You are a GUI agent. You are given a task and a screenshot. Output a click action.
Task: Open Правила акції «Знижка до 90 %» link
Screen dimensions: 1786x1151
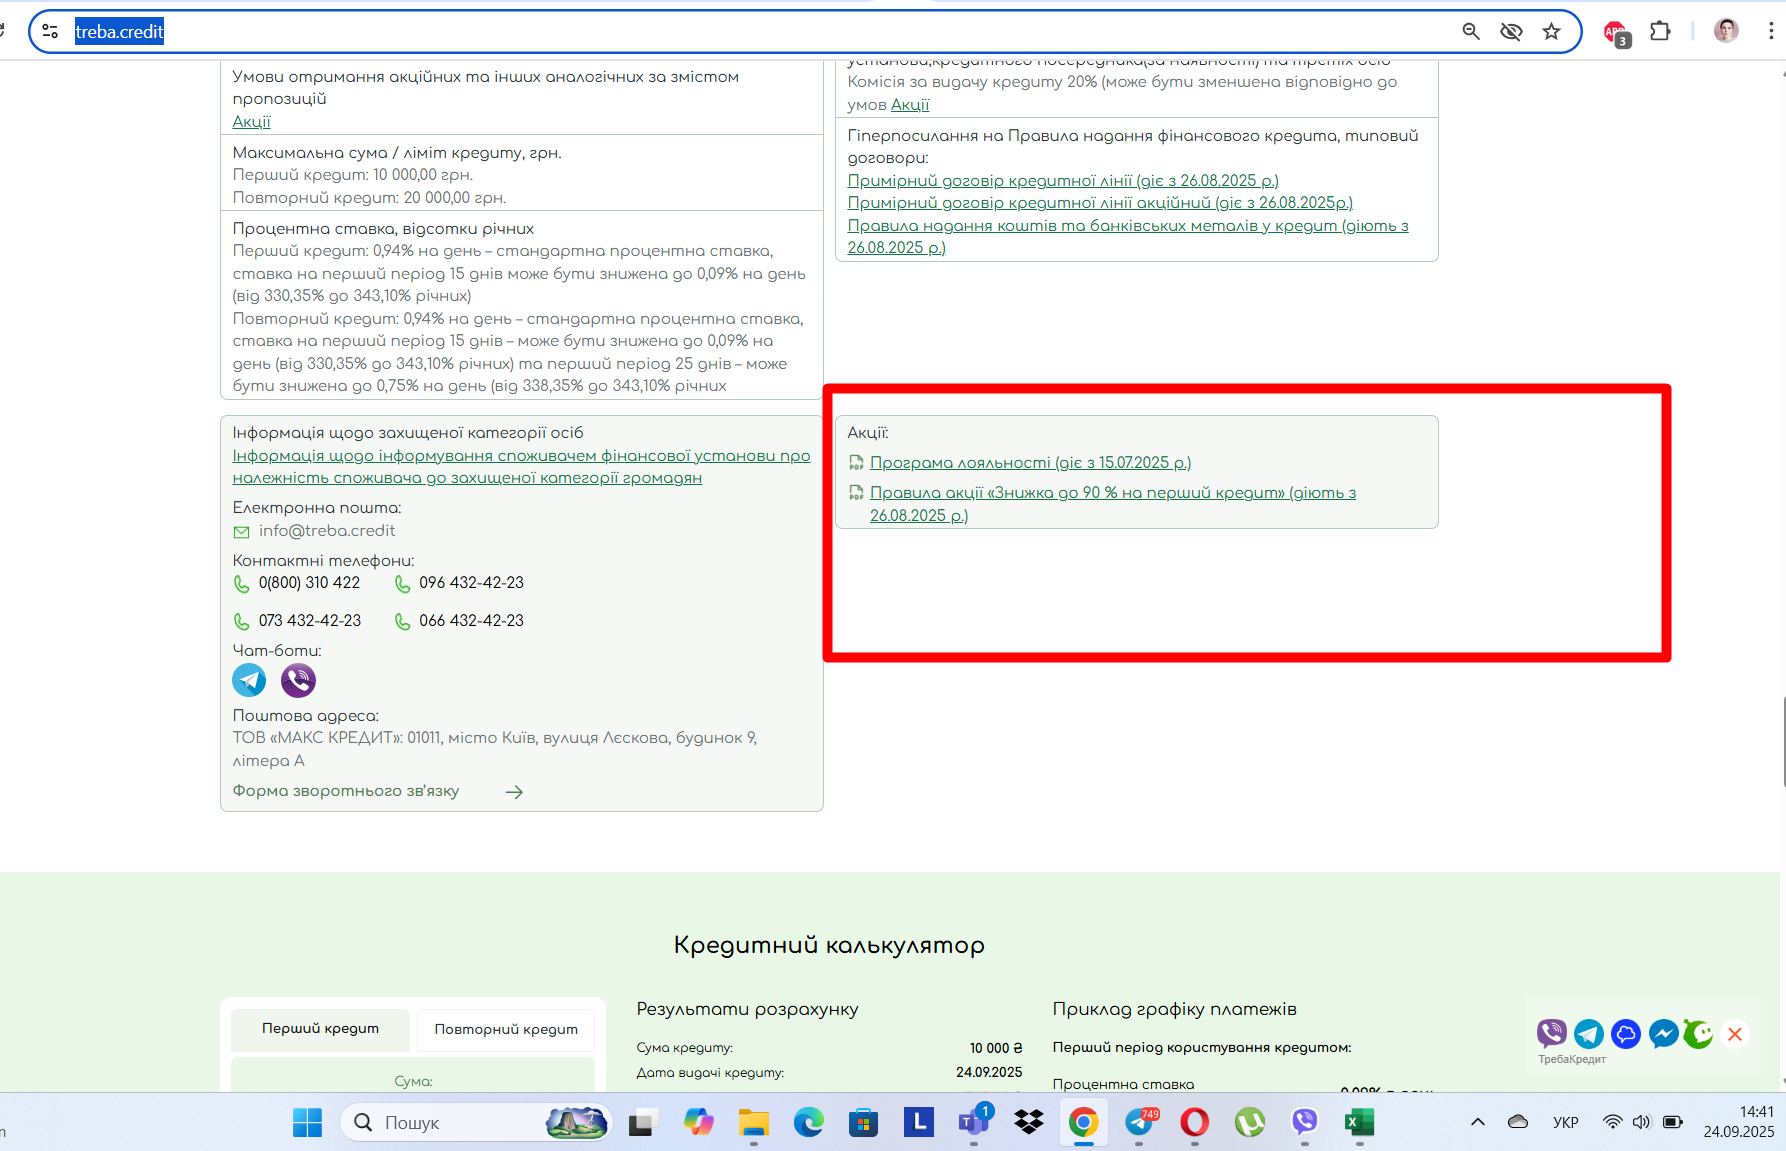pos(1113,504)
